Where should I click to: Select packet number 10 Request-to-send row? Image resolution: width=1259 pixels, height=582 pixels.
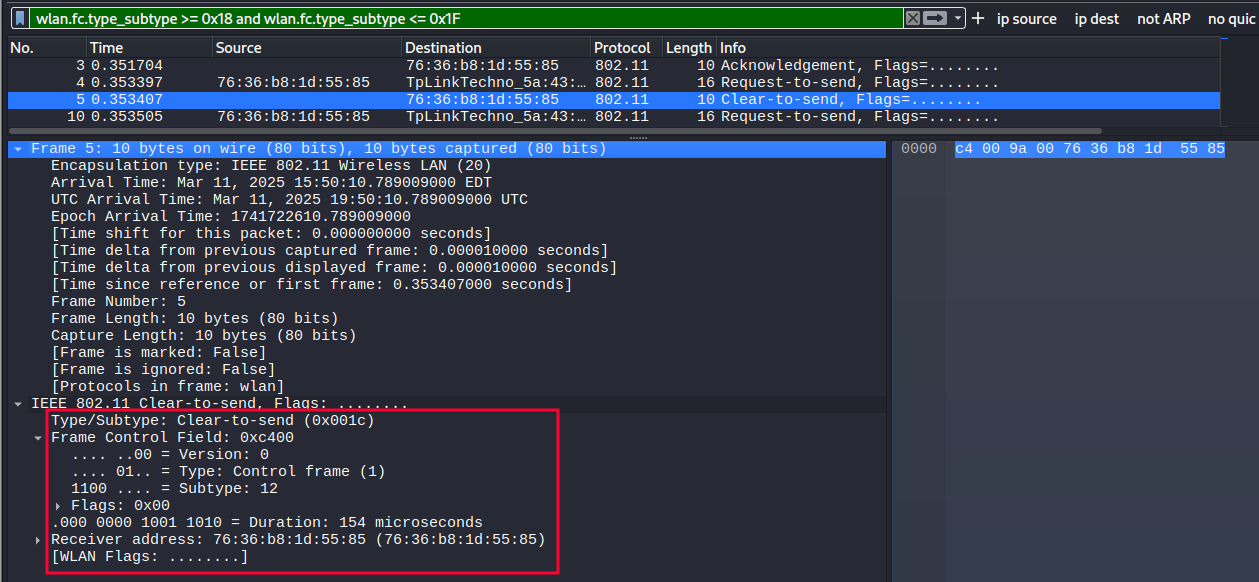point(500,117)
